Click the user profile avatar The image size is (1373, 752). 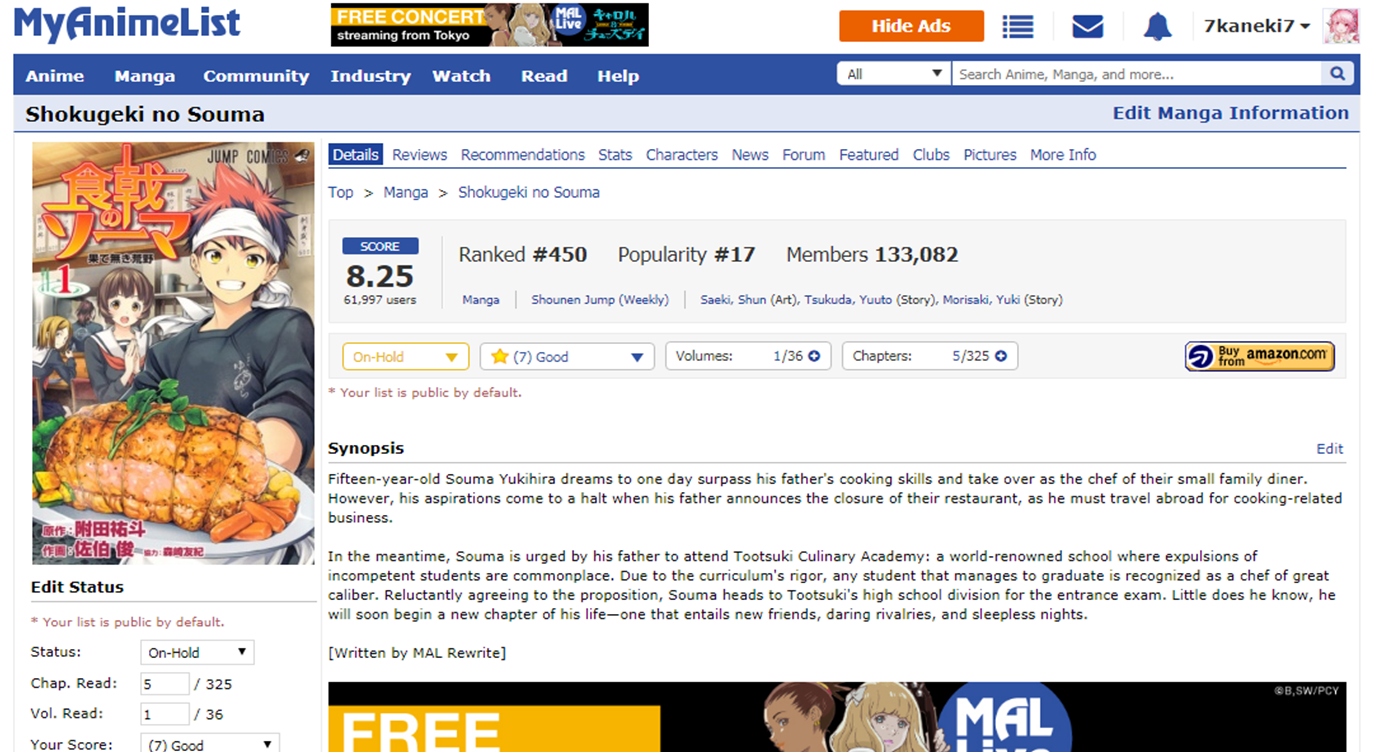pyautogui.click(x=1341, y=27)
